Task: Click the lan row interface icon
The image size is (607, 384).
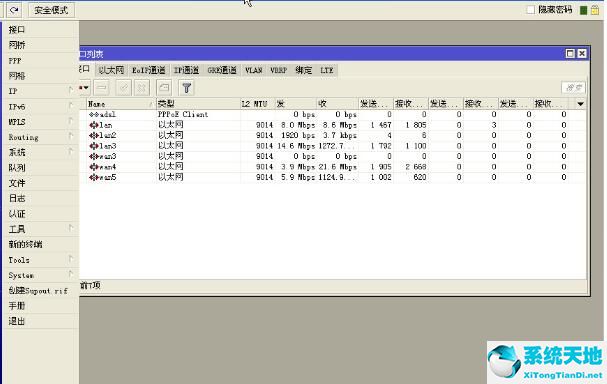Action: pos(94,125)
